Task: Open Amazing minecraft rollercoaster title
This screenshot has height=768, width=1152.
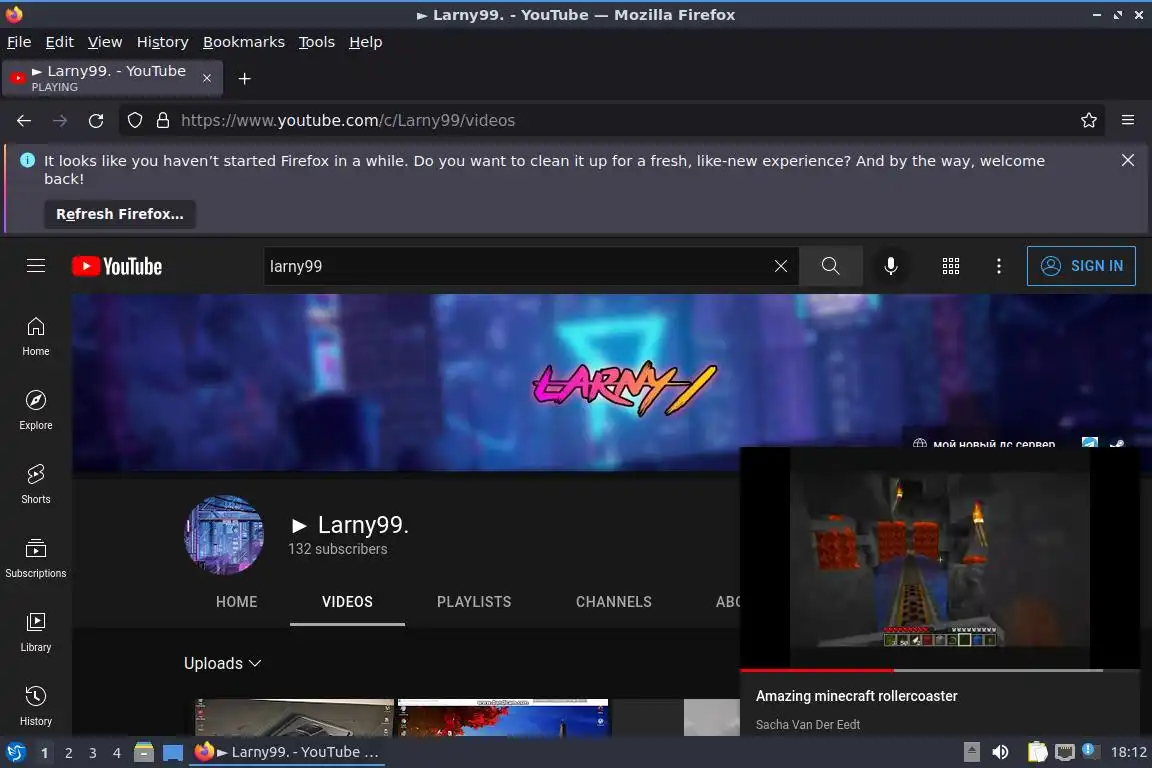Action: pyautogui.click(x=857, y=696)
